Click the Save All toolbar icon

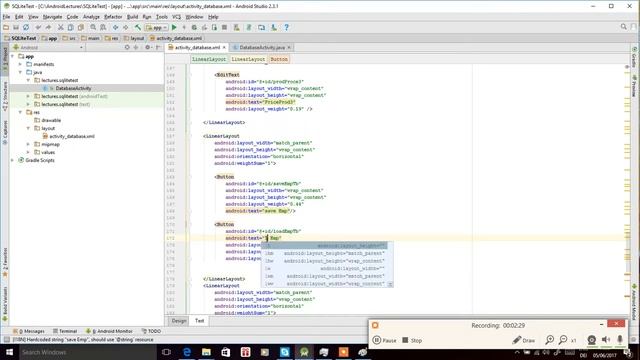click(16, 27)
